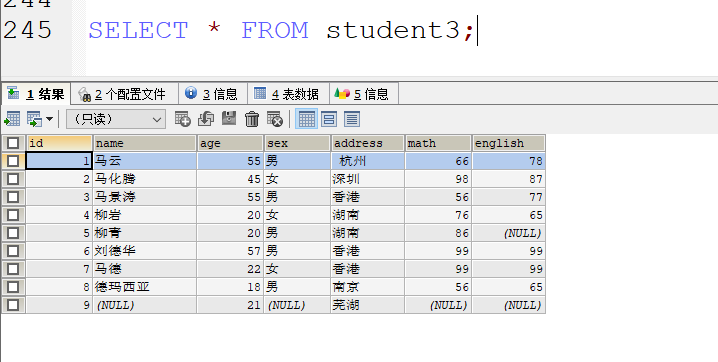Sort by the id column header
718x362 pixels.
point(60,143)
